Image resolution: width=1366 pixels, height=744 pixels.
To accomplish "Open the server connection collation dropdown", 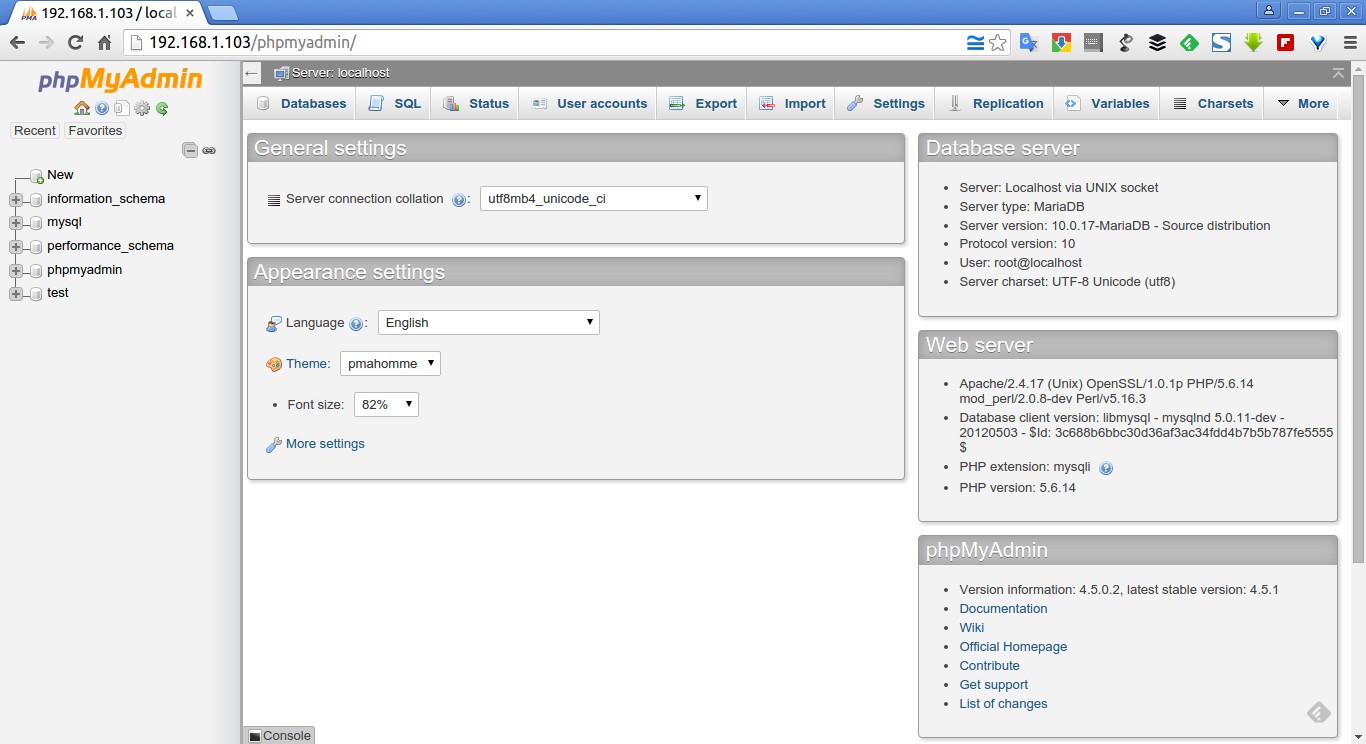I will (x=594, y=198).
